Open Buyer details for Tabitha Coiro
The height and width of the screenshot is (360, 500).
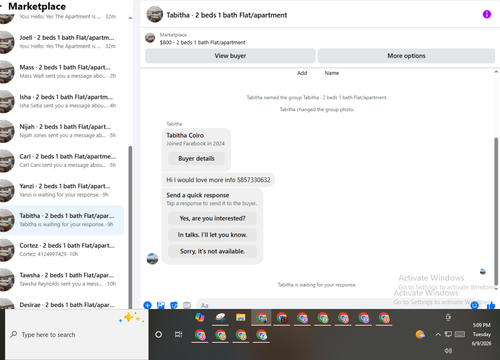coord(196,159)
